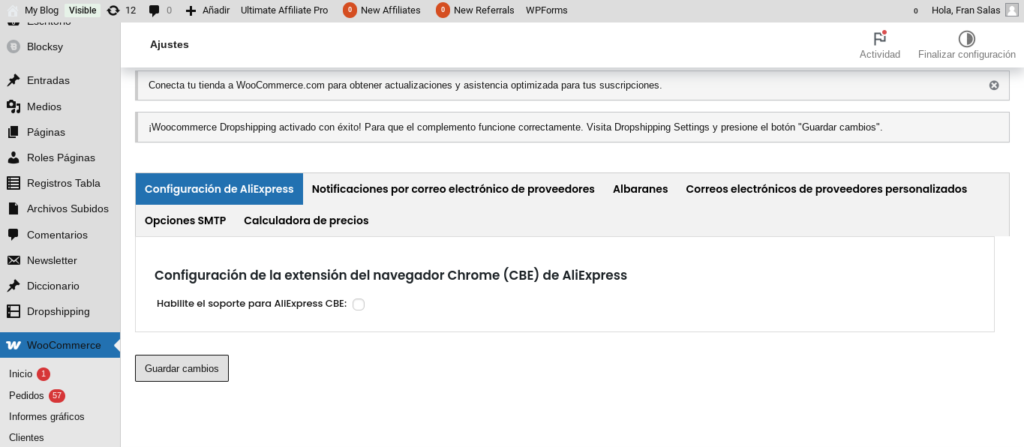Click the Guardar cambios button
The image size is (1024, 447).
pos(182,368)
